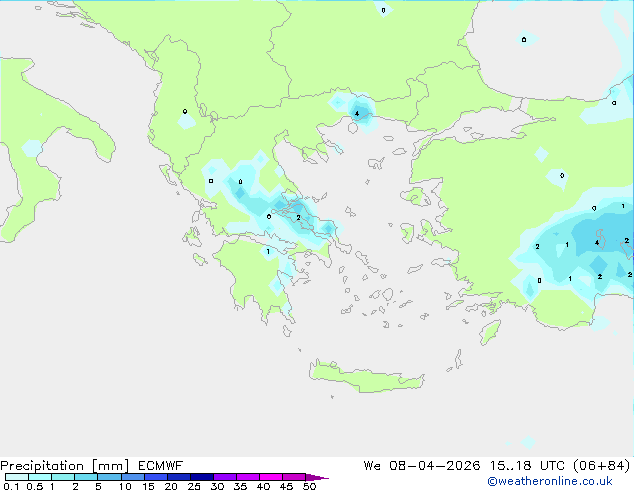The width and height of the screenshot is (634, 490).
Task: Click the legend tick label '15'
Action: pyautogui.click(x=148, y=486)
